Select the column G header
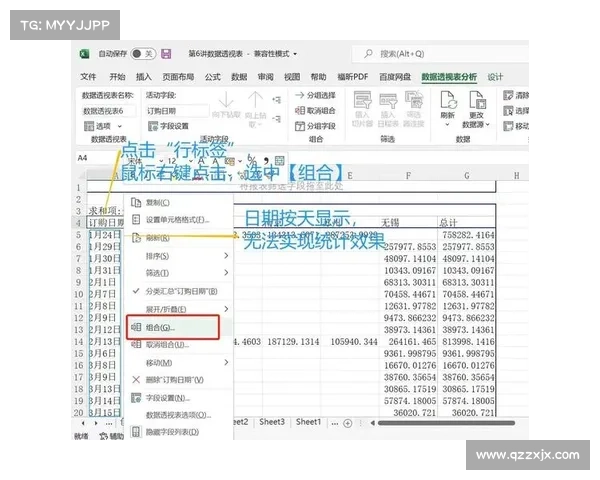Image resolution: width=600 pixels, height=480 pixels. click(467, 176)
